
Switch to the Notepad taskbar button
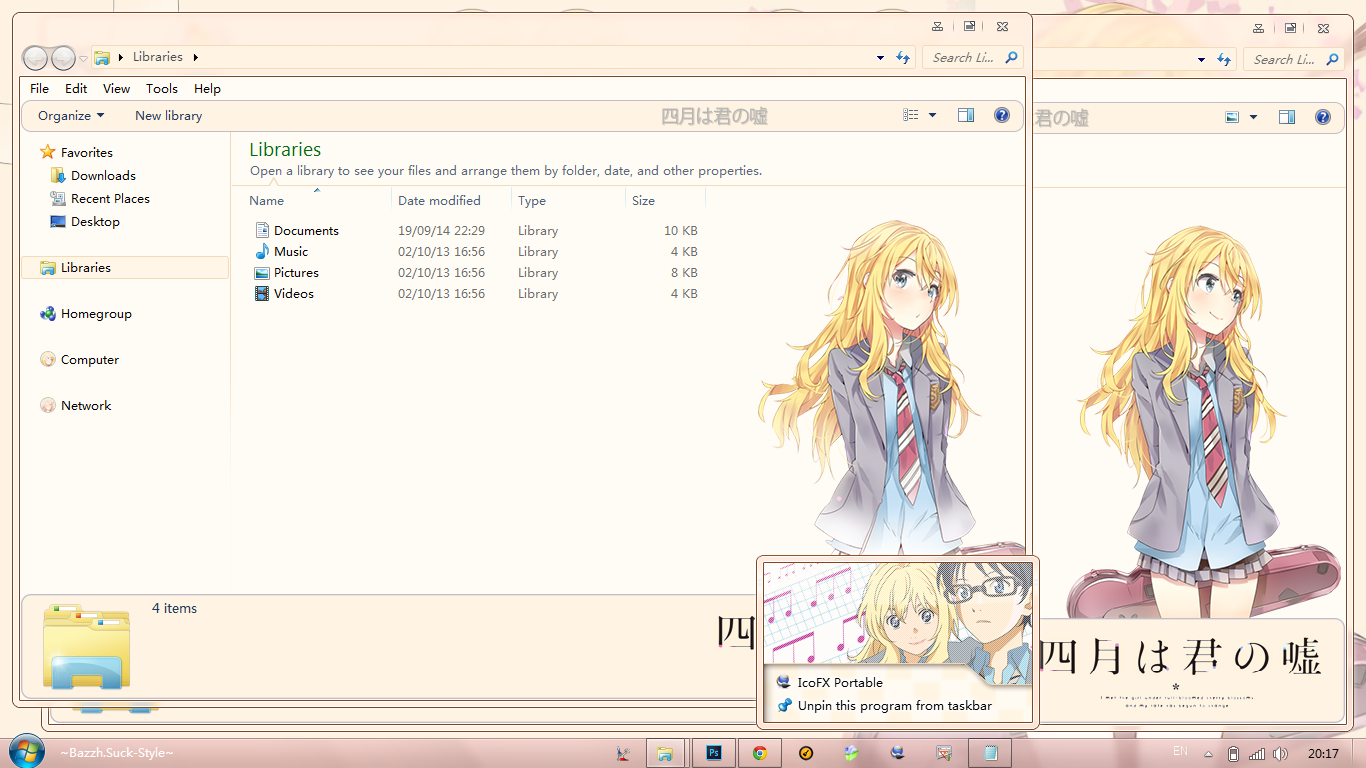[x=990, y=753]
